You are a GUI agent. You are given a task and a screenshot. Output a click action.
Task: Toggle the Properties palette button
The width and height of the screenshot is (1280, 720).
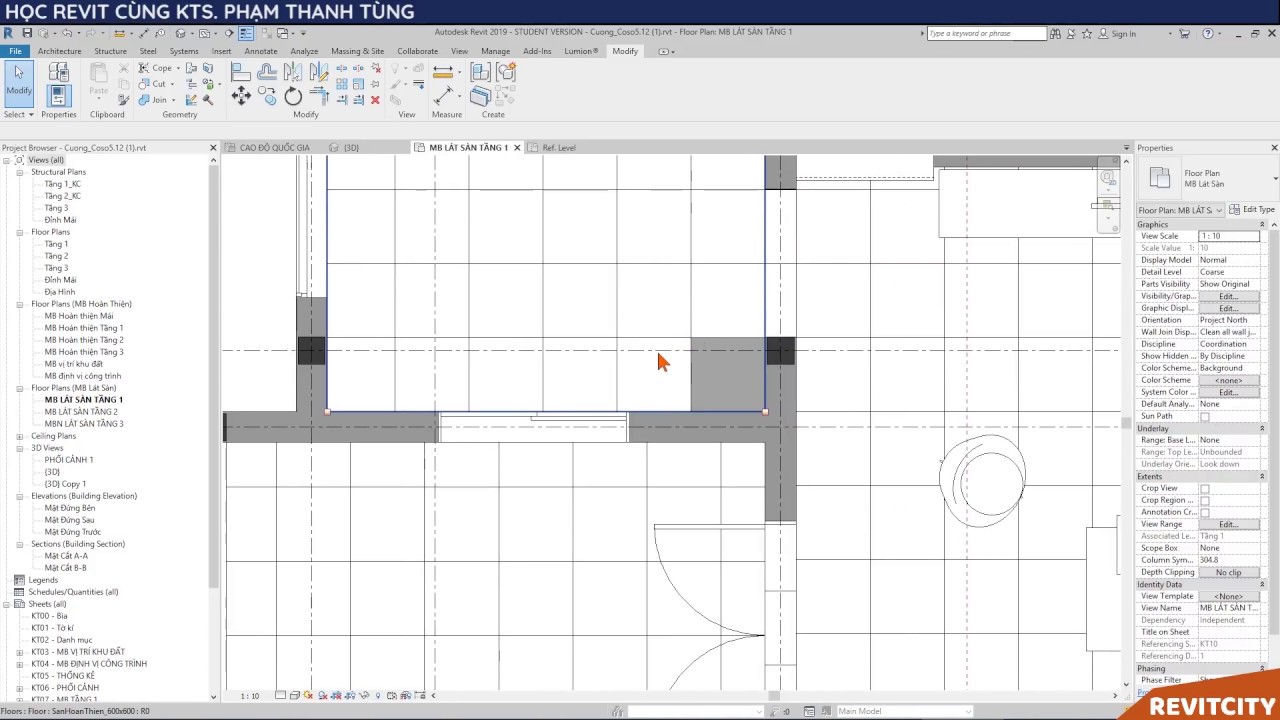(x=59, y=96)
